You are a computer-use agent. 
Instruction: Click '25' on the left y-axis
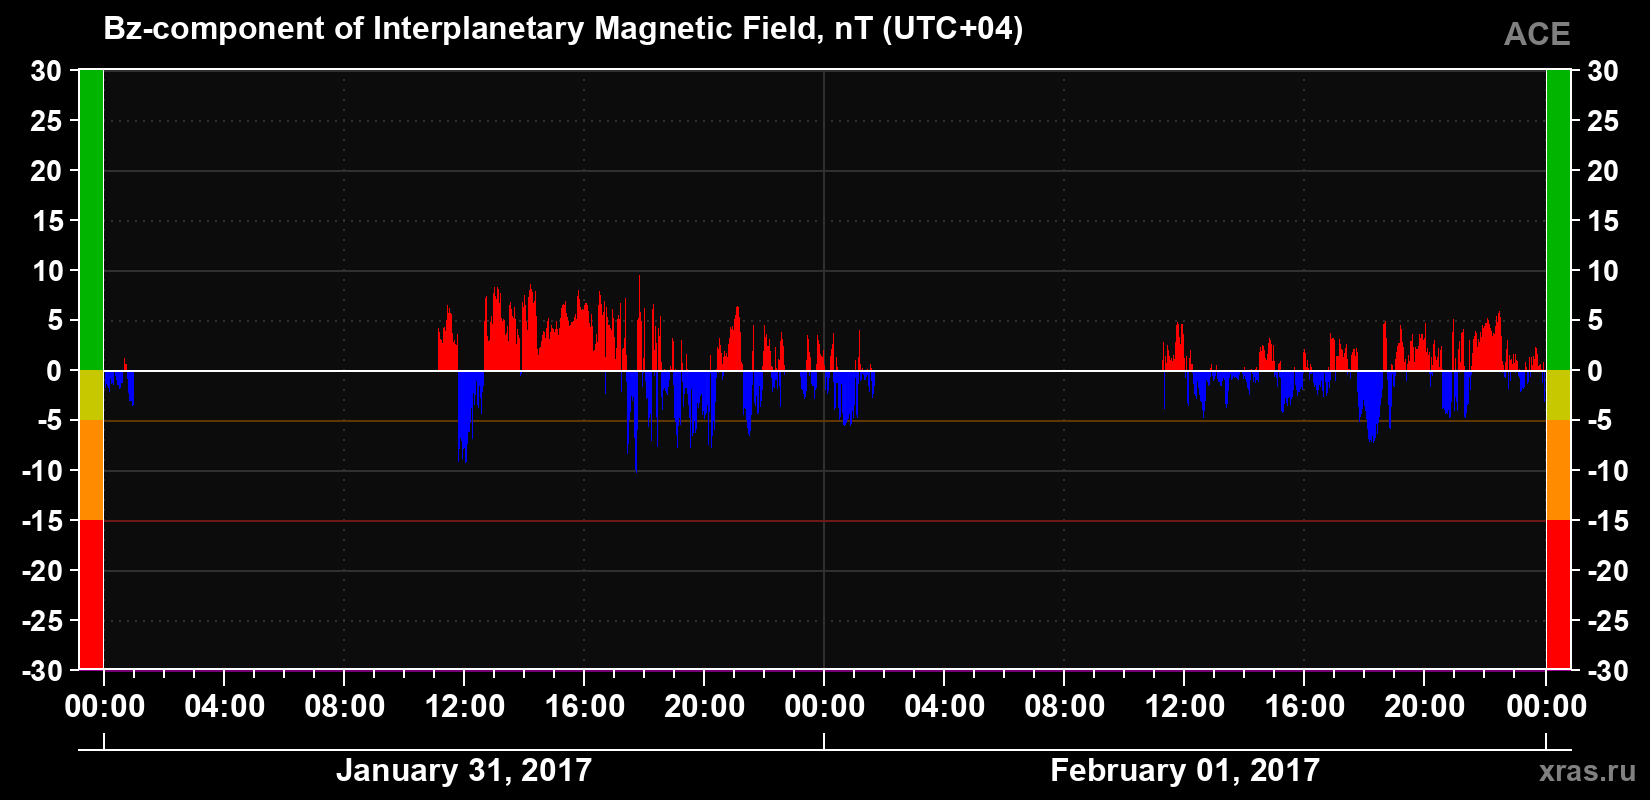[46, 121]
